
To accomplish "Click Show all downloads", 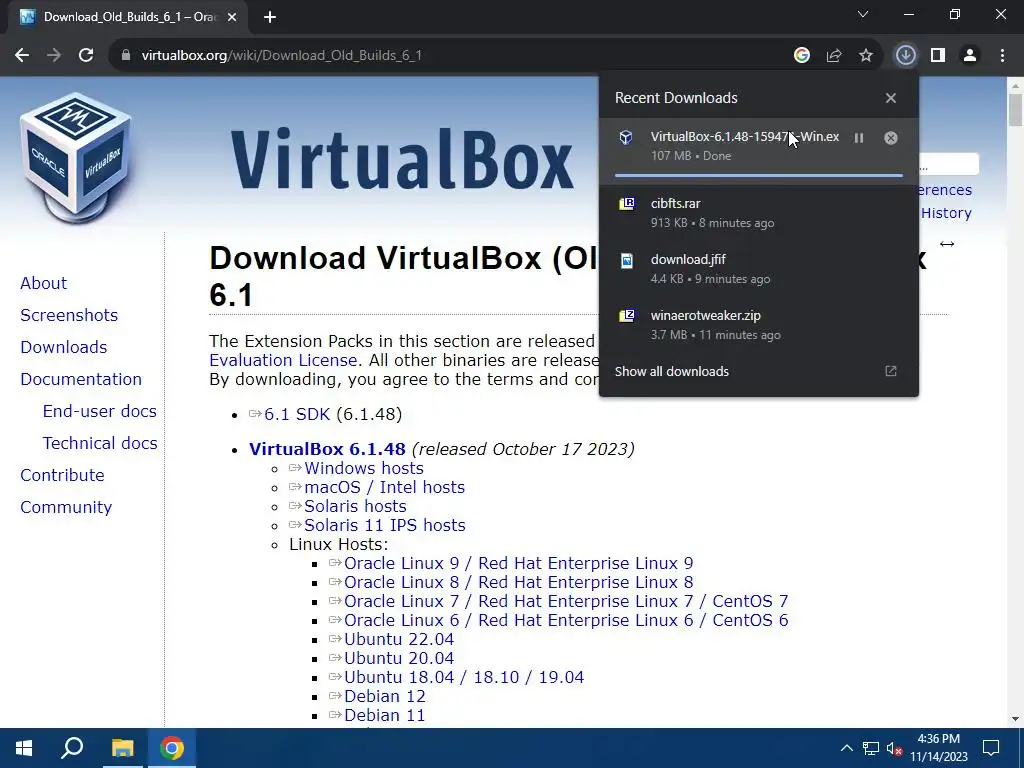I will (671, 372).
